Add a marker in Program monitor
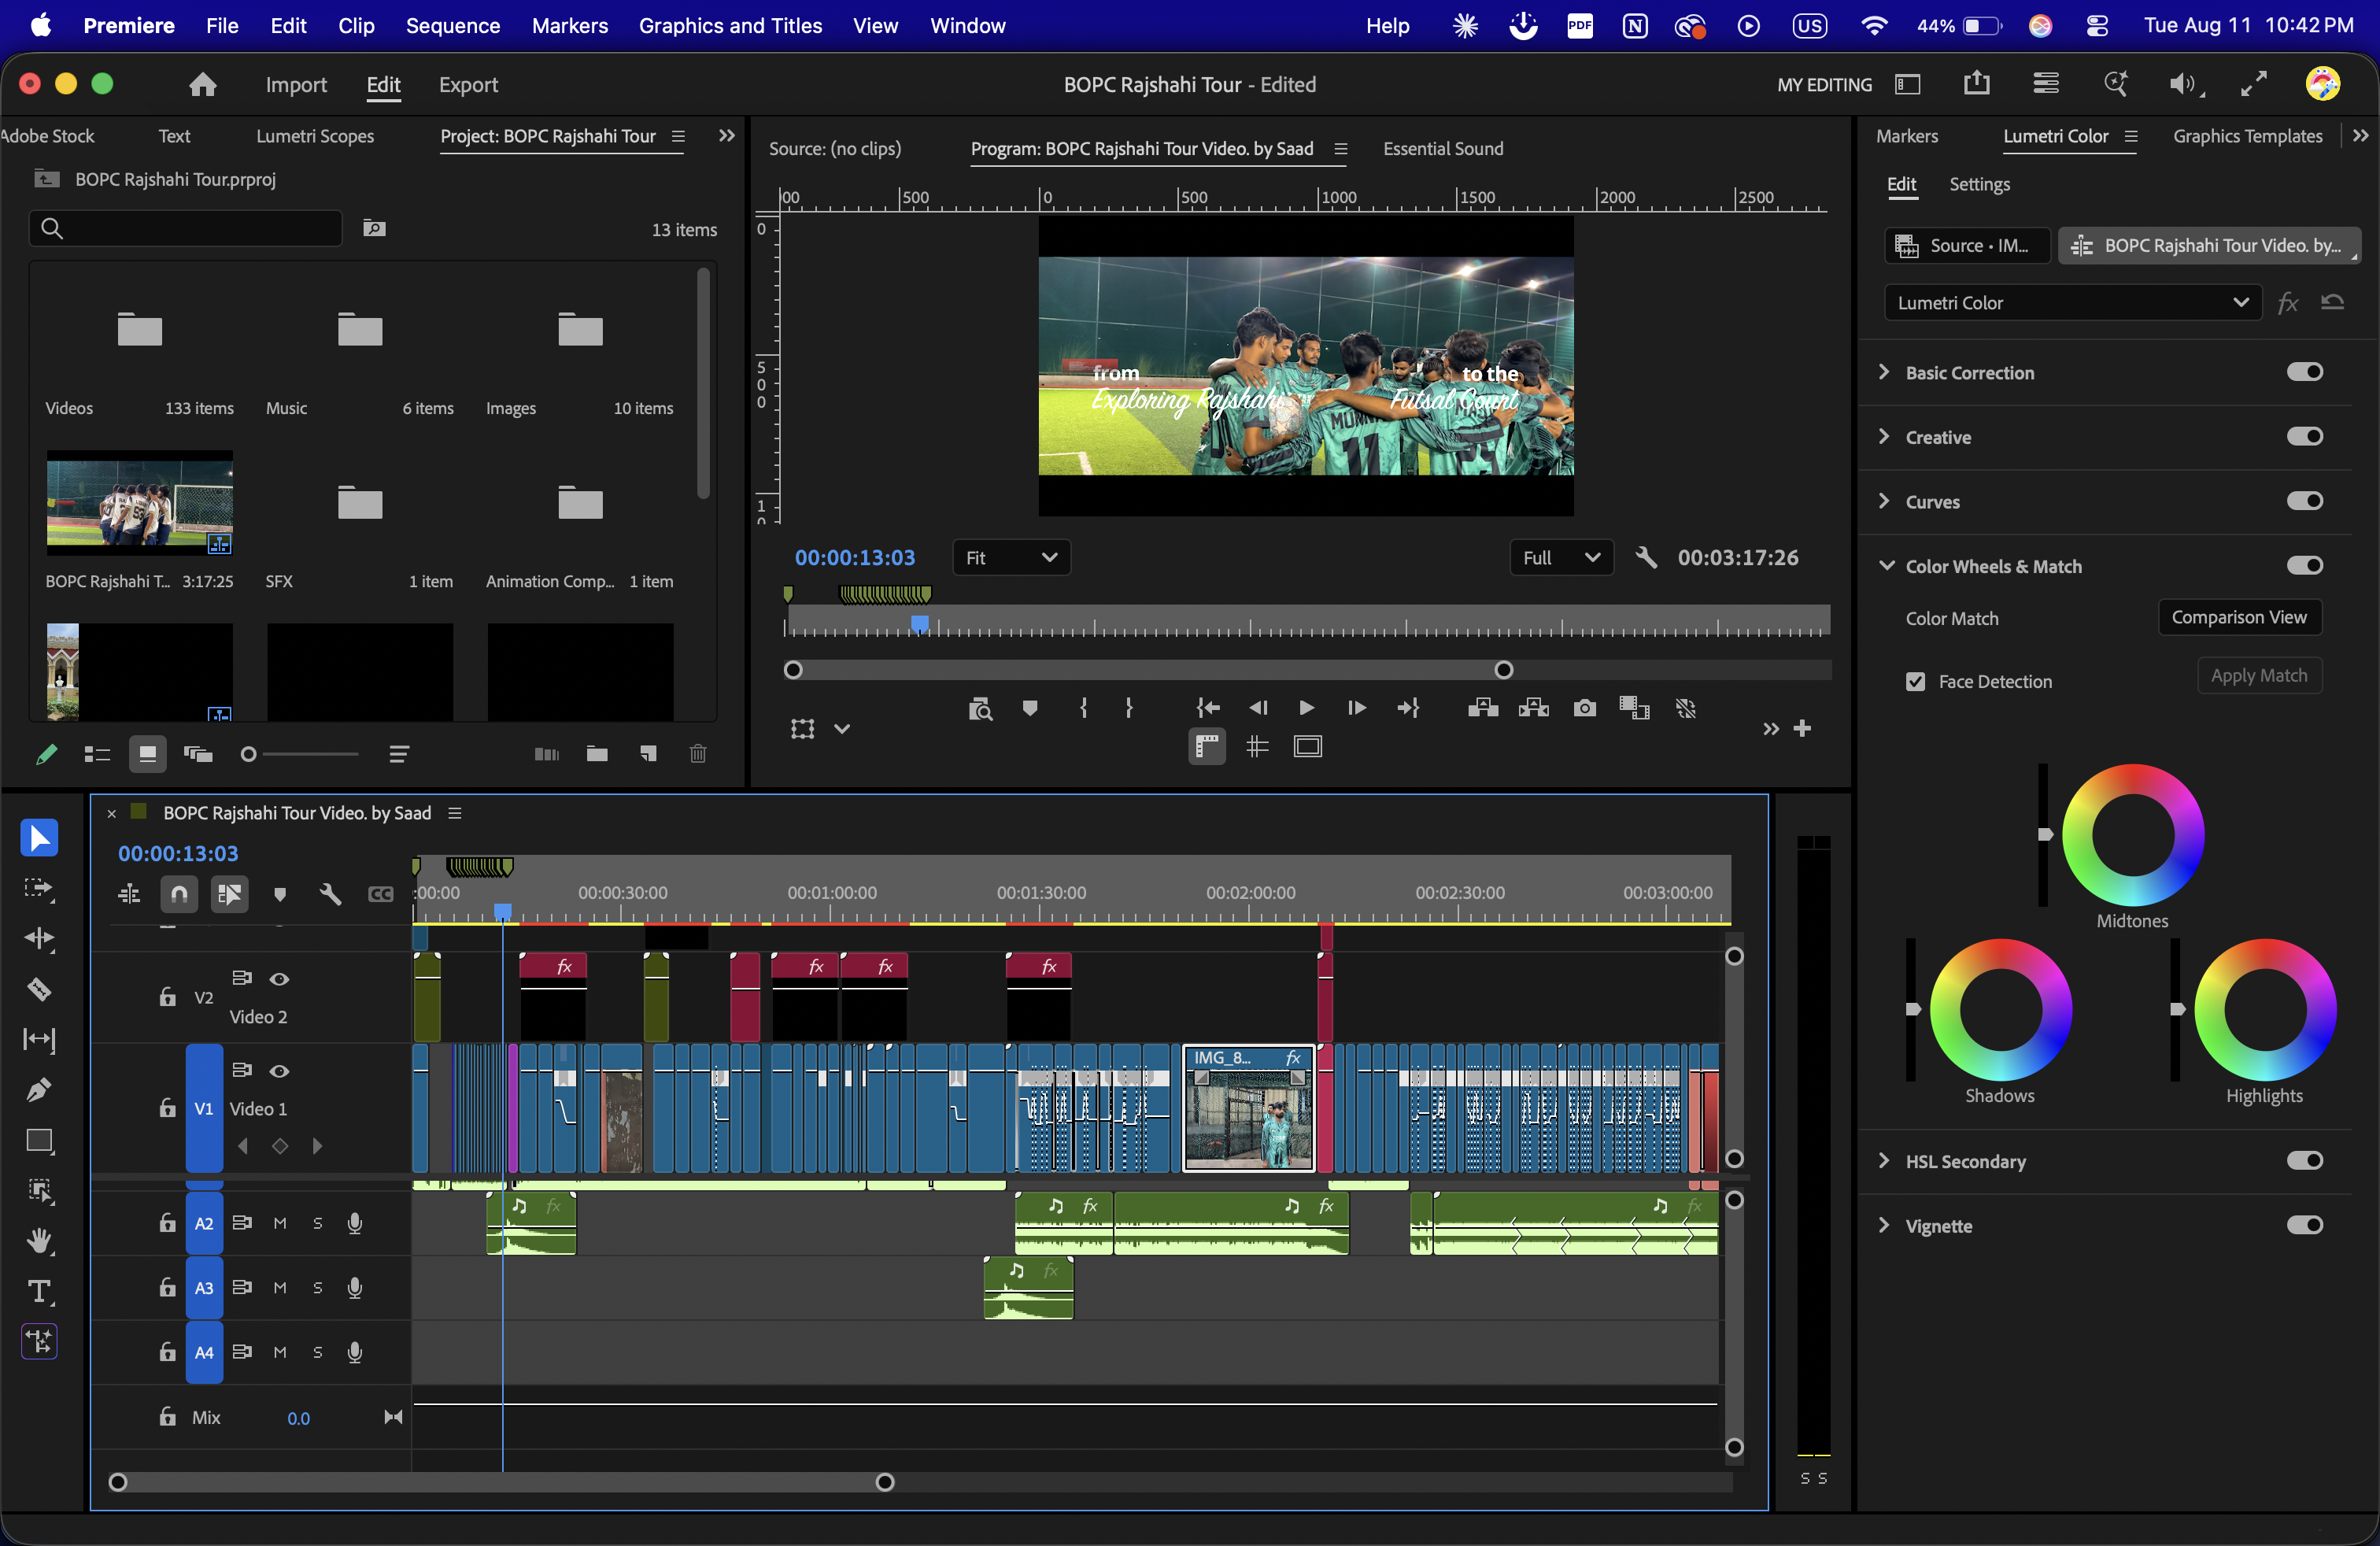The height and width of the screenshot is (1546, 2380). [x=1030, y=708]
